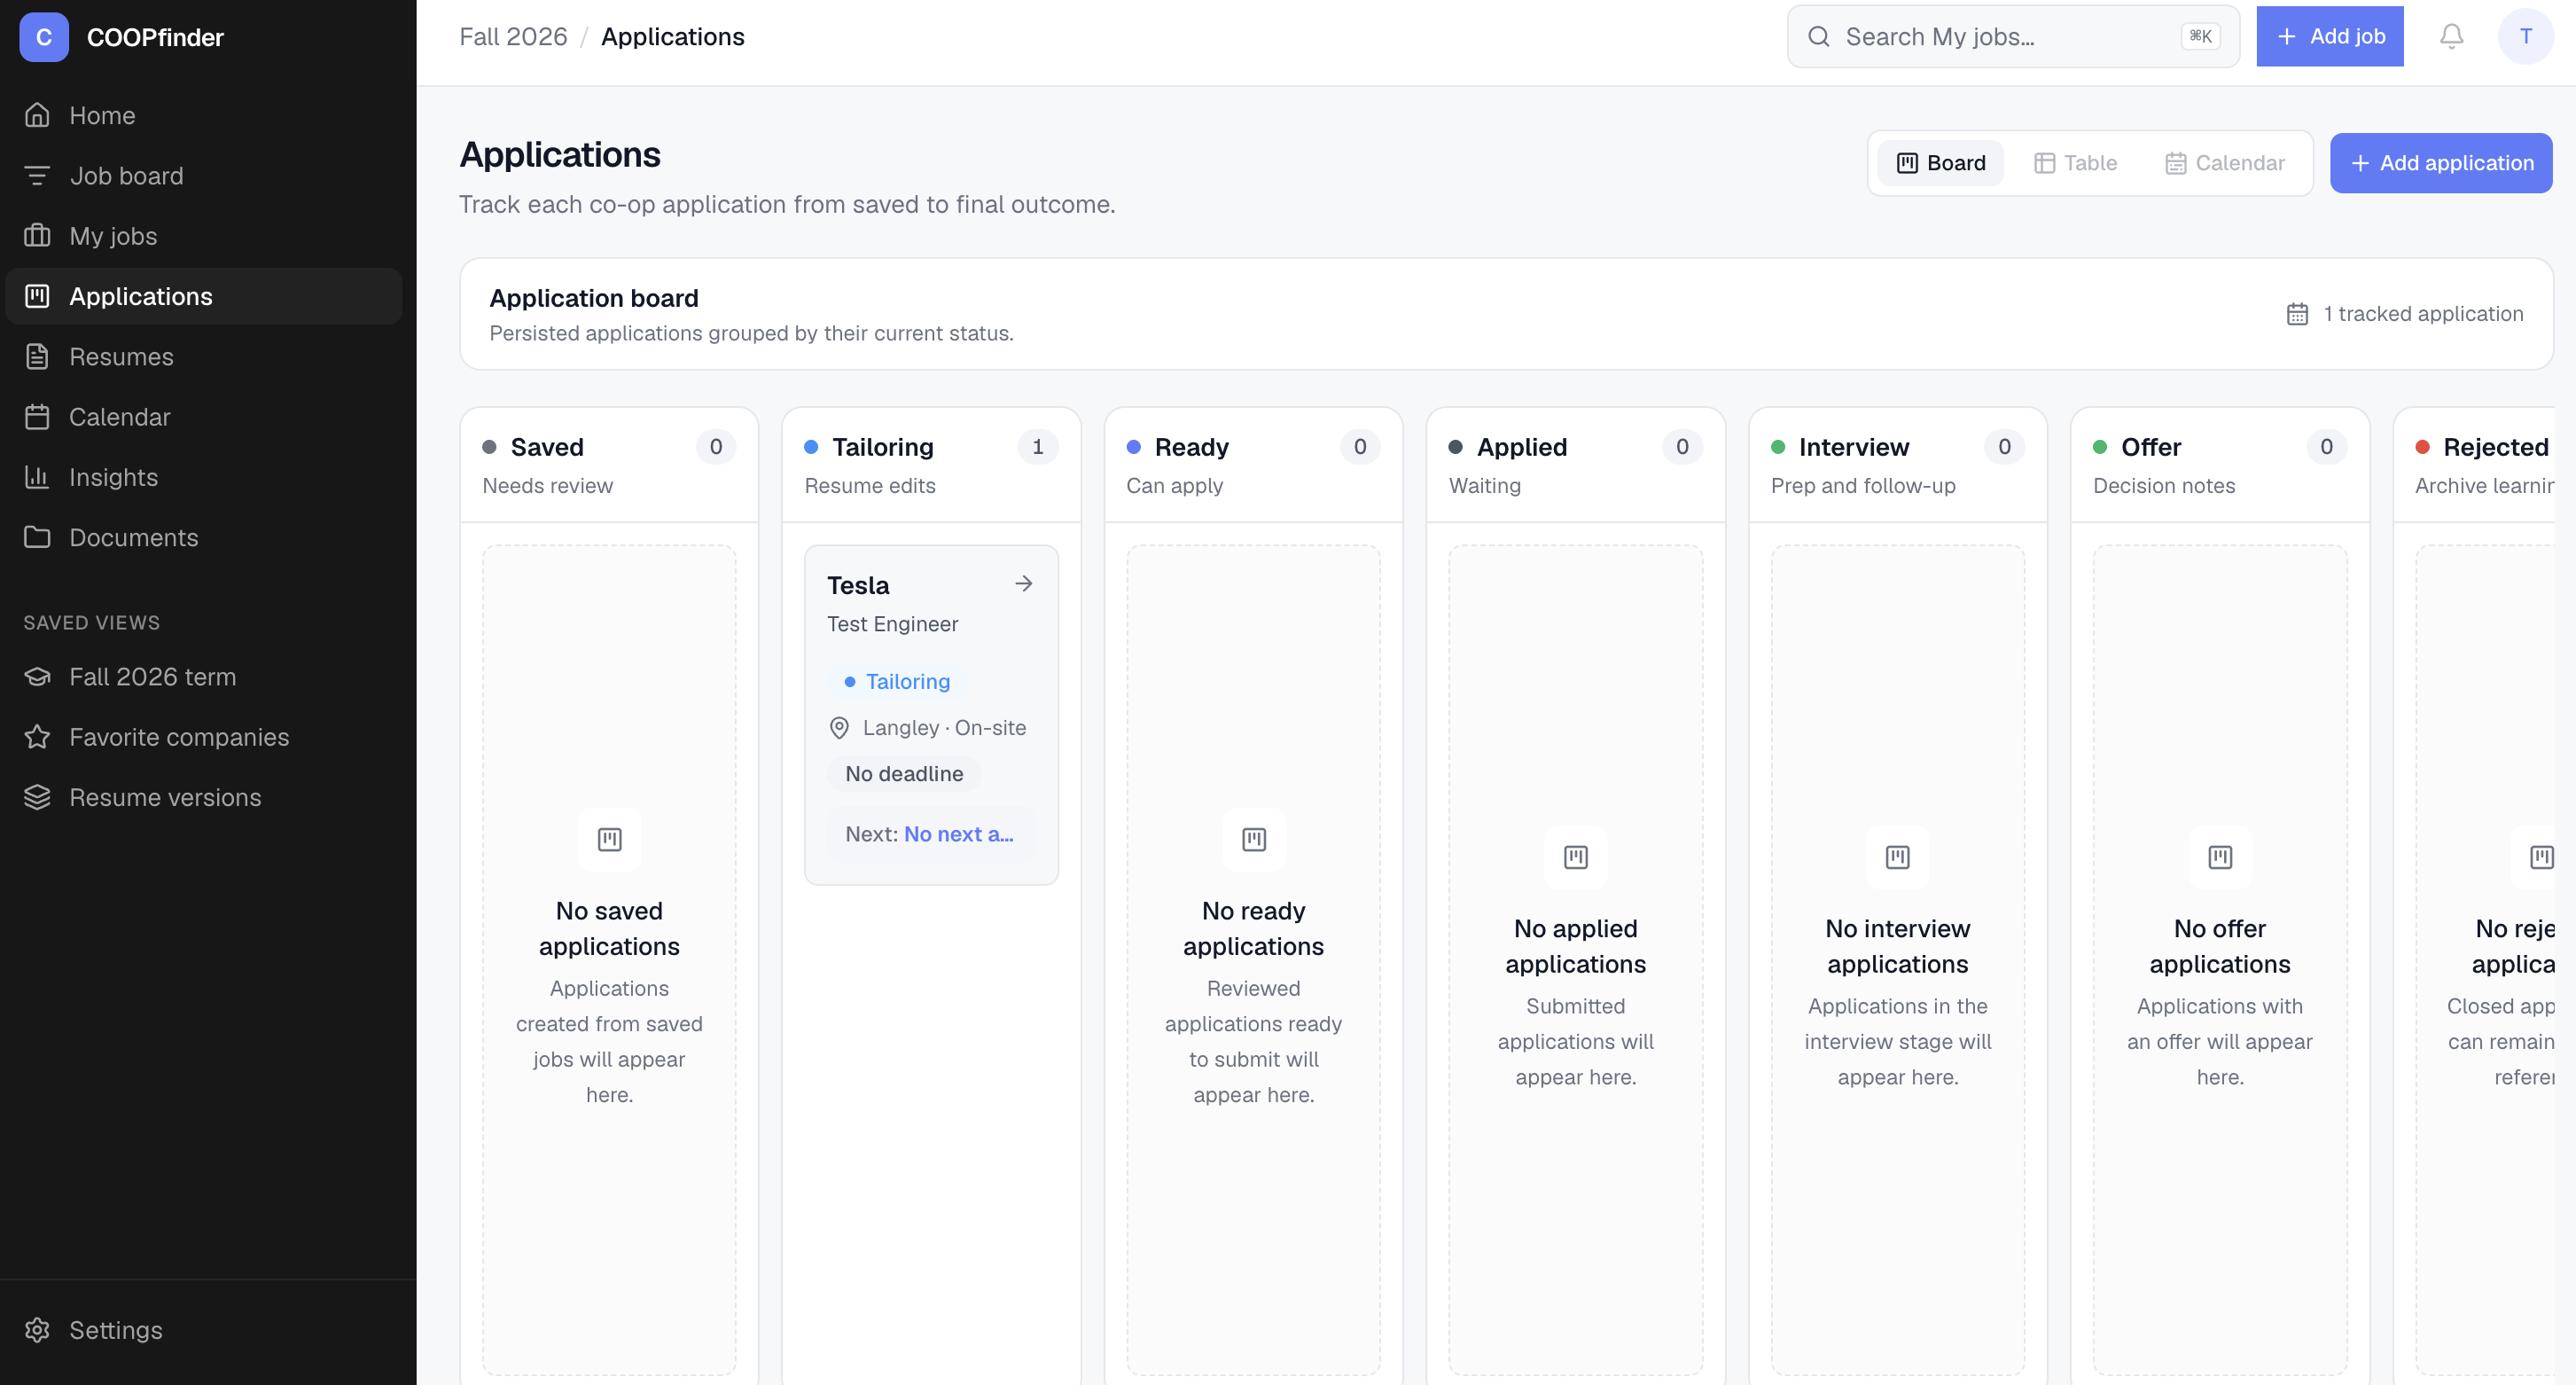Click the 1 tracked application text

tap(2423, 314)
